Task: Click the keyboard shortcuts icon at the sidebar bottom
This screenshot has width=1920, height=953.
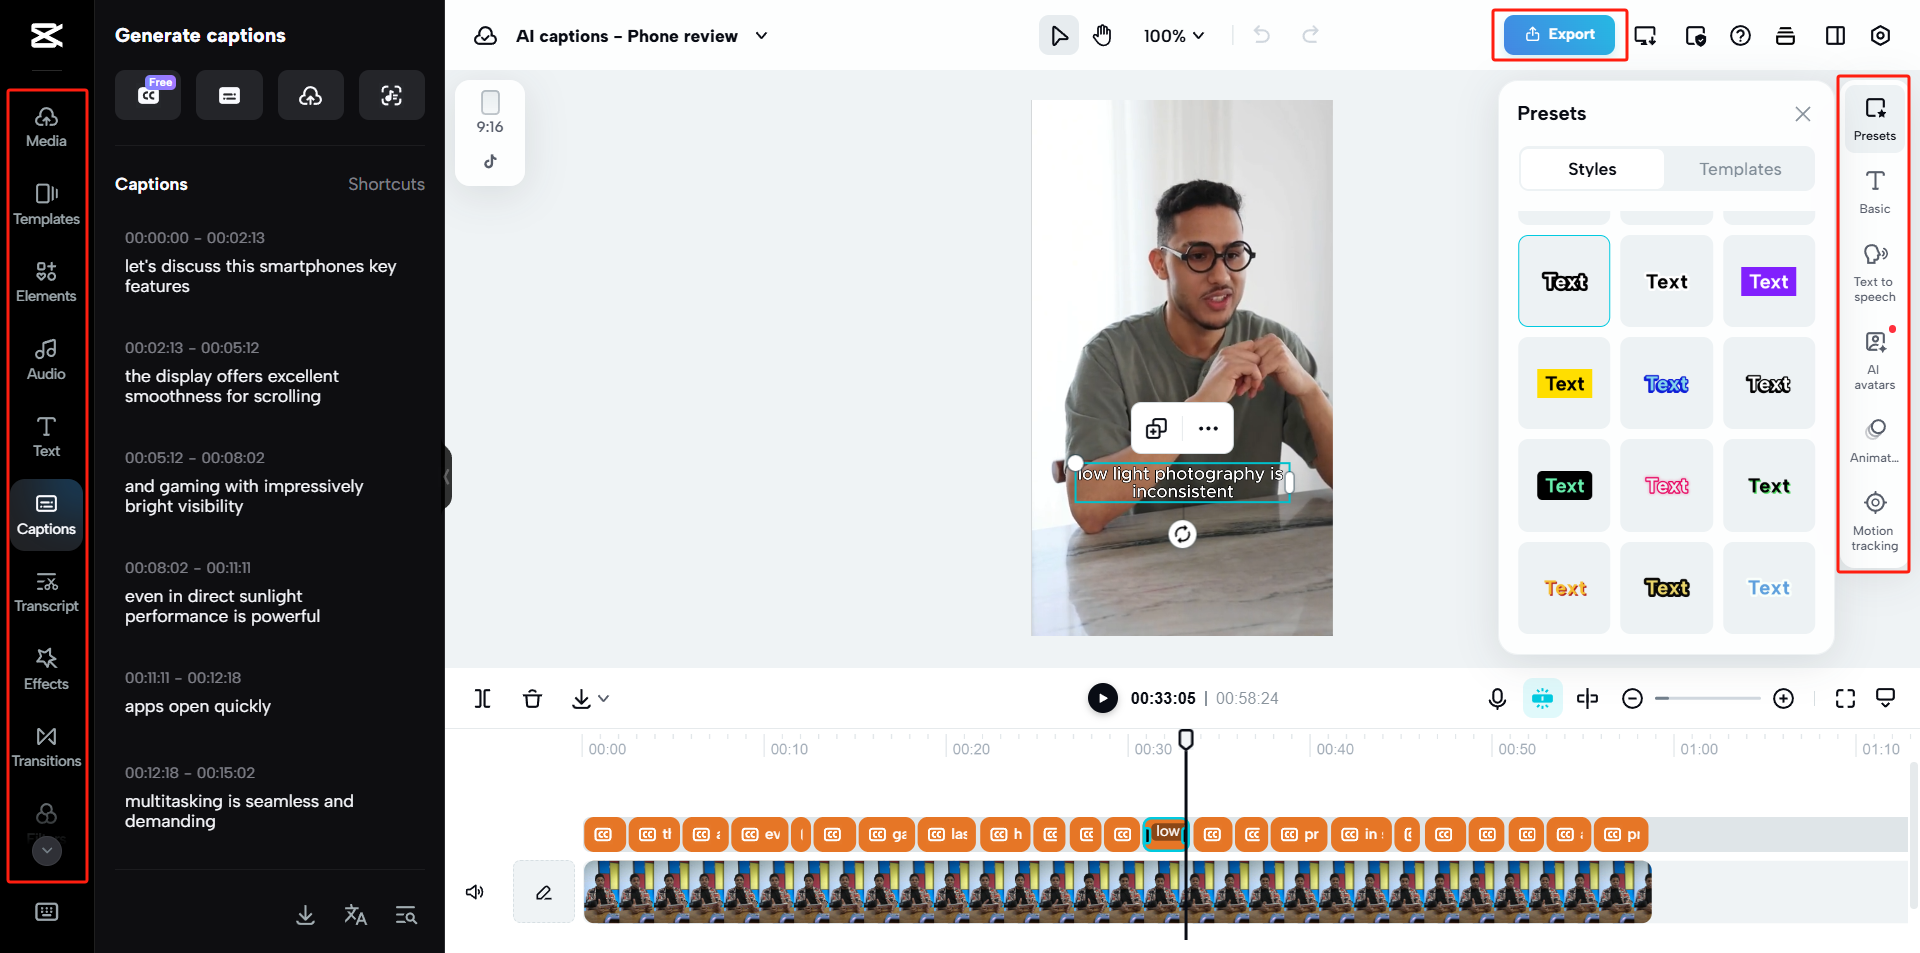Action: [47, 912]
